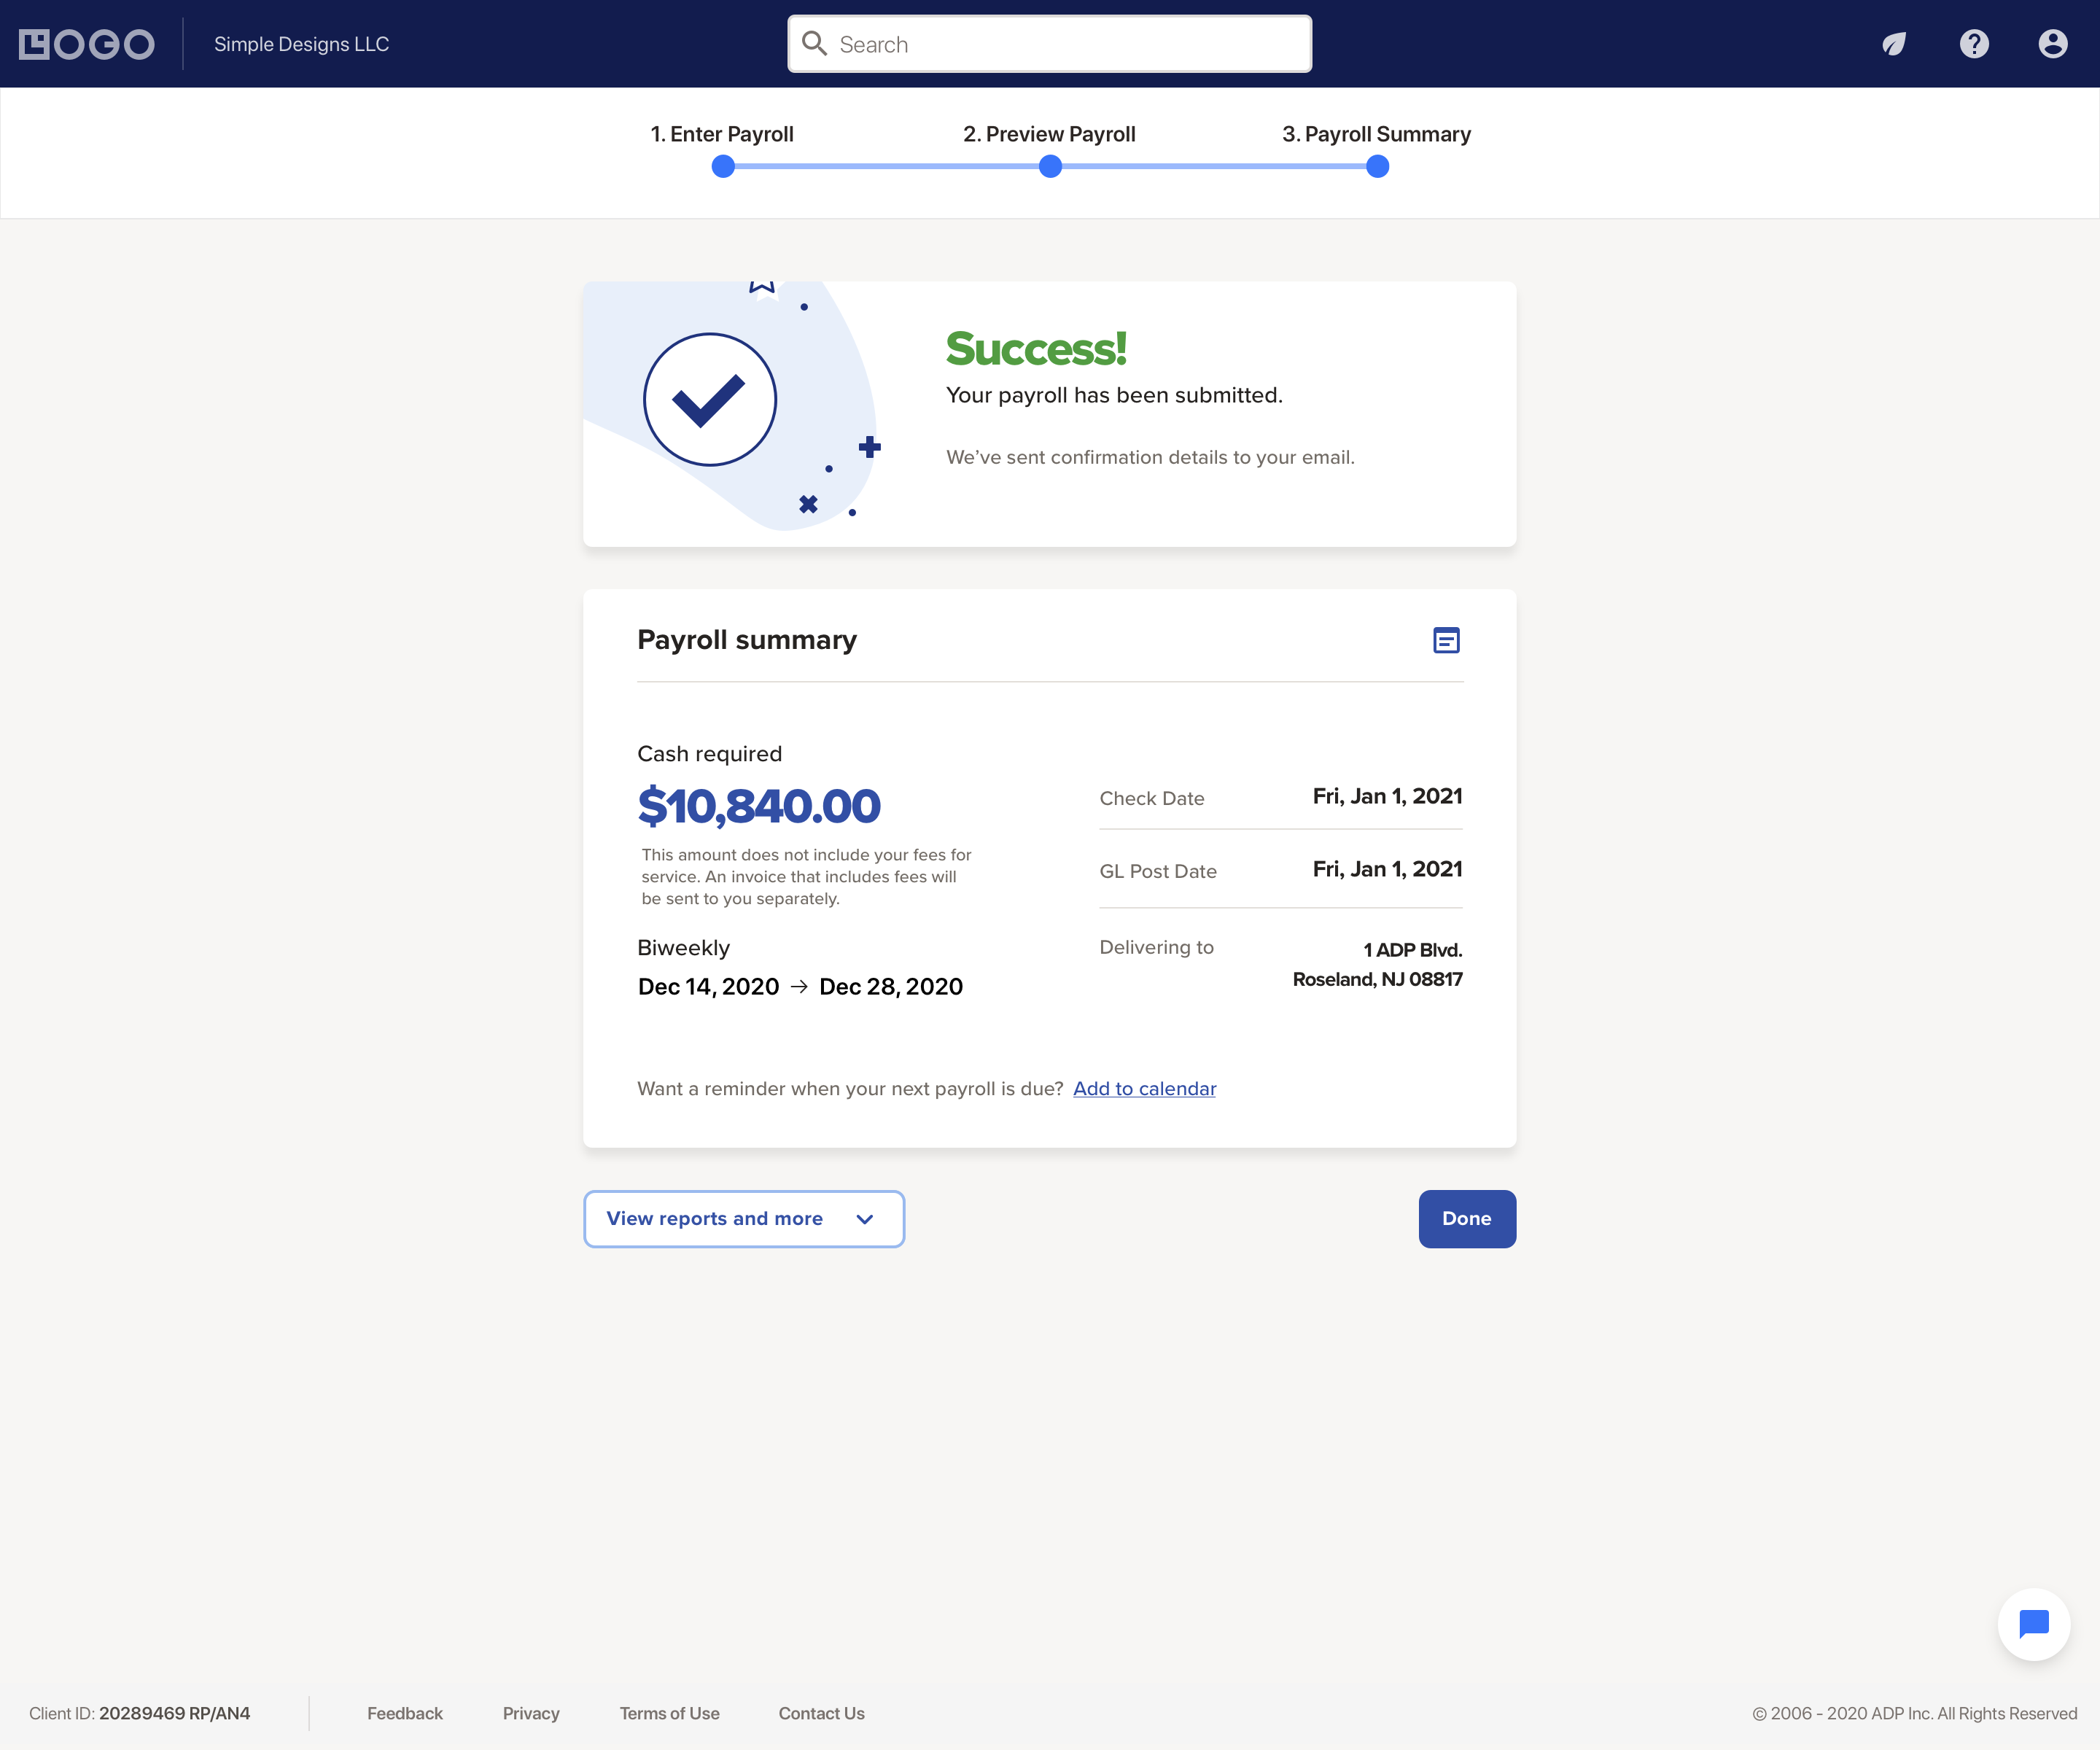Click the Step 1 Enter Payroll progress dot
2100x1750 pixels.
(724, 166)
